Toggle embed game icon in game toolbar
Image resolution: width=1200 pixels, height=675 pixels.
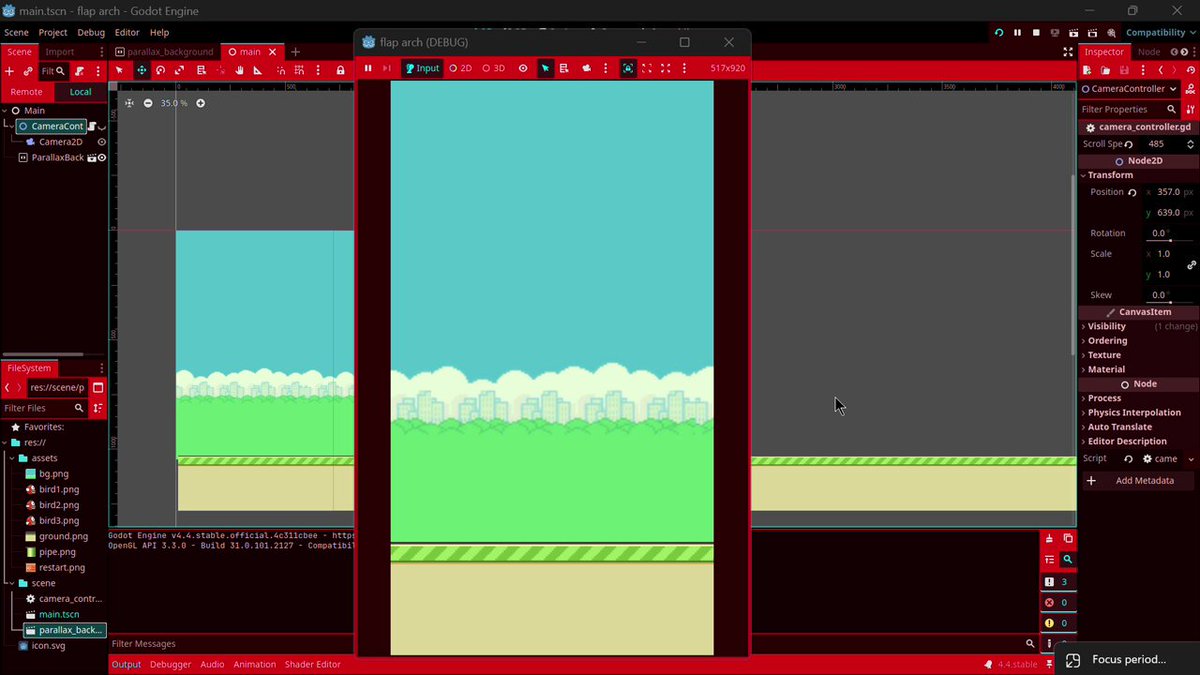[x=627, y=68]
